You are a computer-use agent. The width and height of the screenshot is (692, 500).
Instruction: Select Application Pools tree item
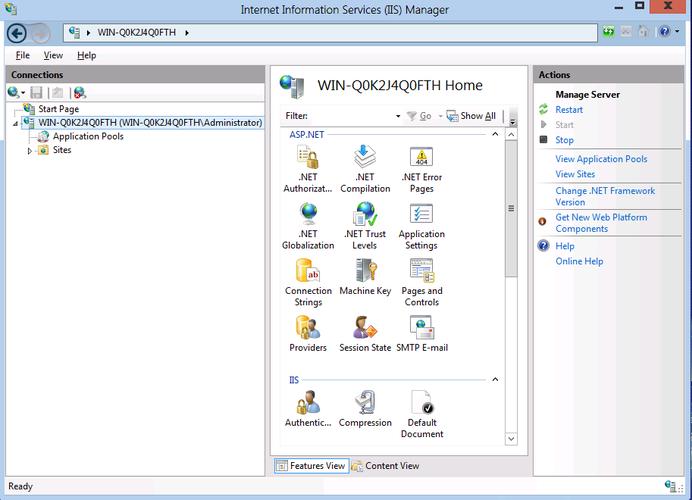[x=88, y=136]
